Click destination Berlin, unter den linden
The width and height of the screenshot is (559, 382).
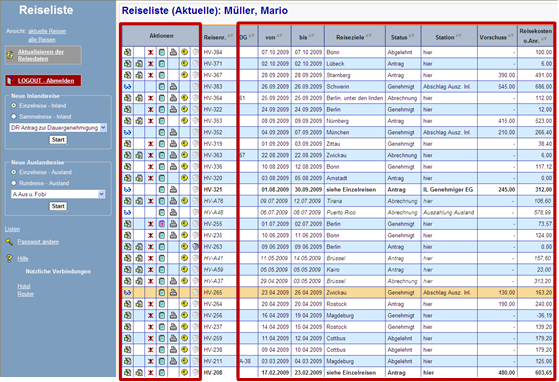pos(354,98)
